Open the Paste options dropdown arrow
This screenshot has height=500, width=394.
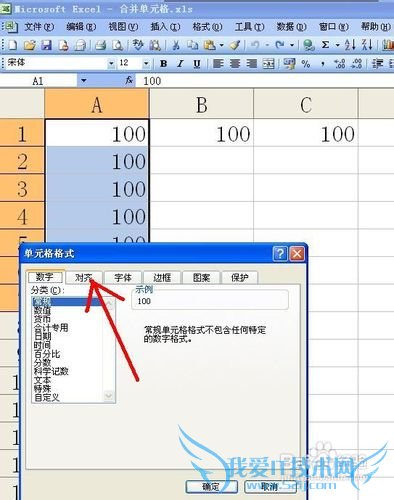coord(221,45)
